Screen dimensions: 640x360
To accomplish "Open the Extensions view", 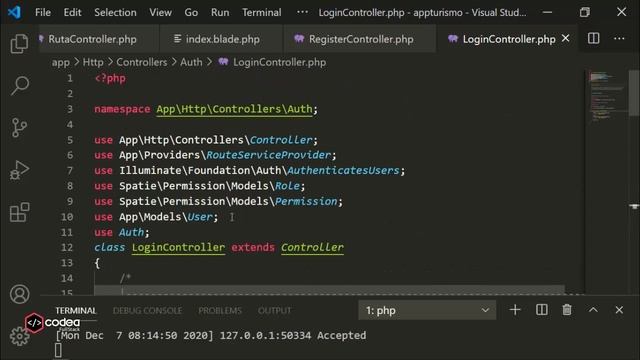I will (19, 212).
